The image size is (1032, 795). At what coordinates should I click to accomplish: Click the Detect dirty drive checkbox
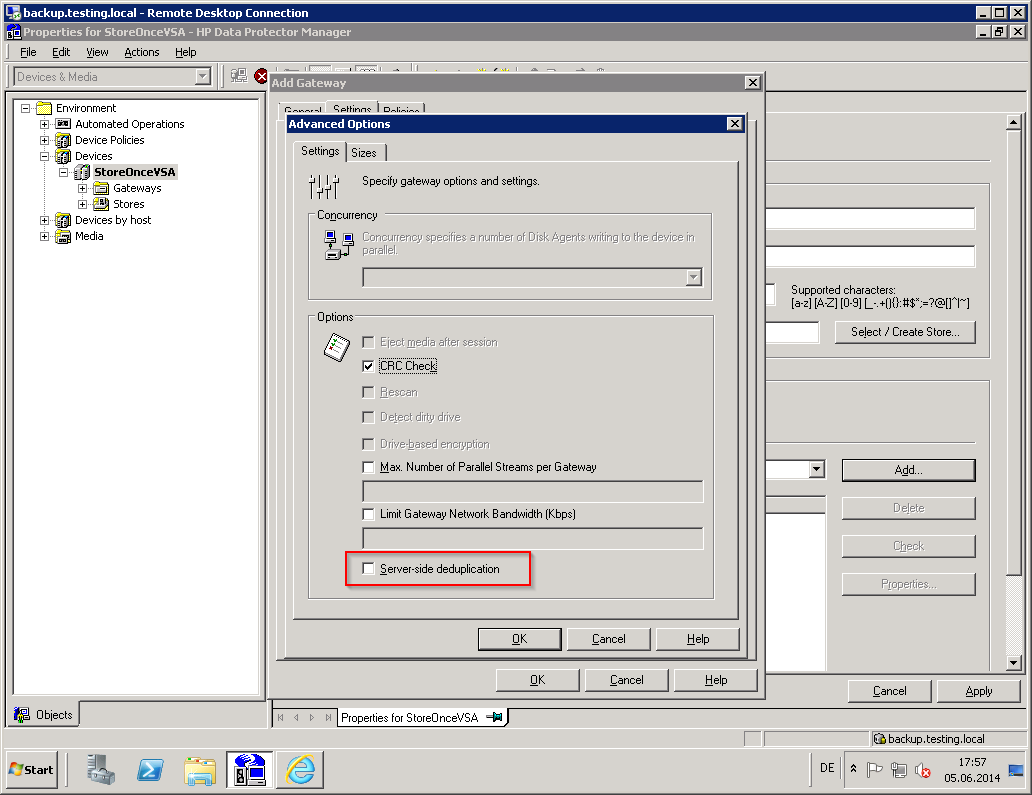pos(369,417)
